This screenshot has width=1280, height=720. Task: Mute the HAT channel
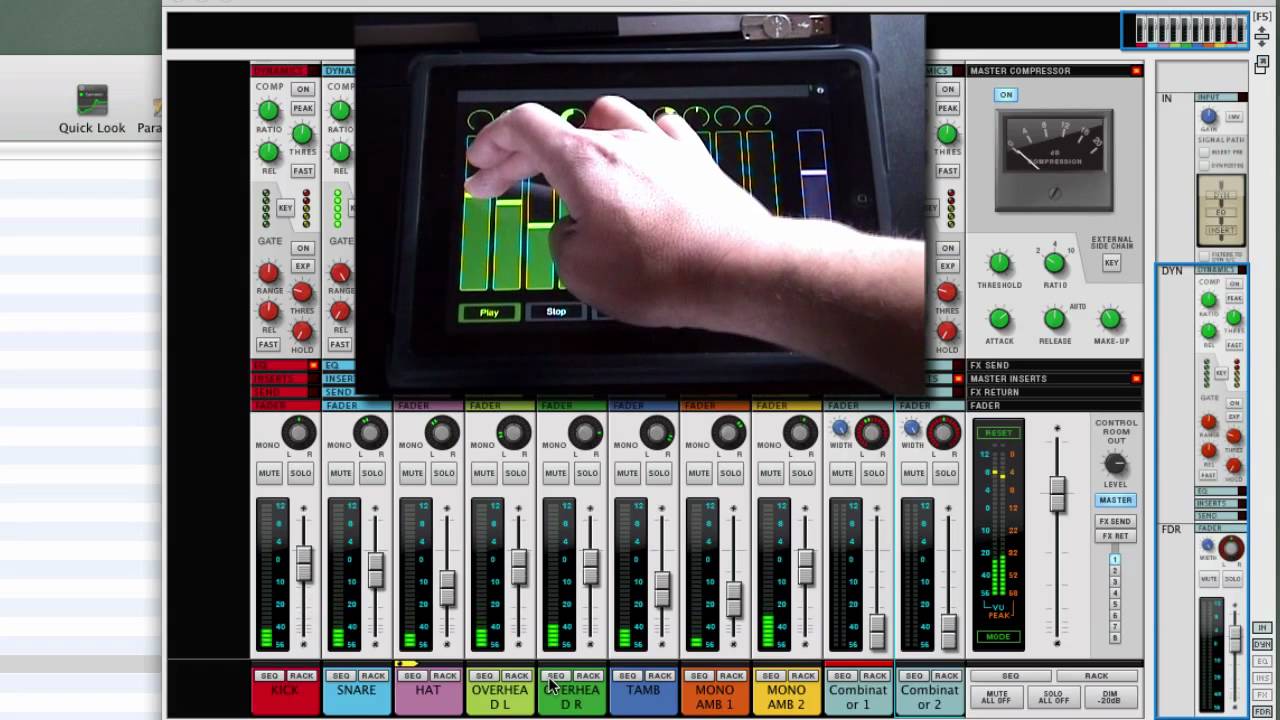point(412,473)
